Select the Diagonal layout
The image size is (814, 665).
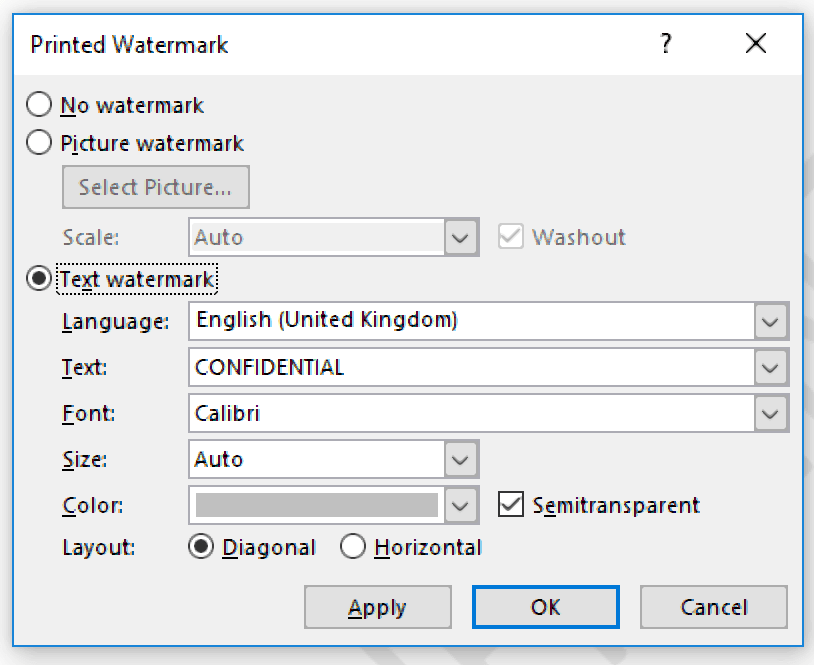[200, 547]
